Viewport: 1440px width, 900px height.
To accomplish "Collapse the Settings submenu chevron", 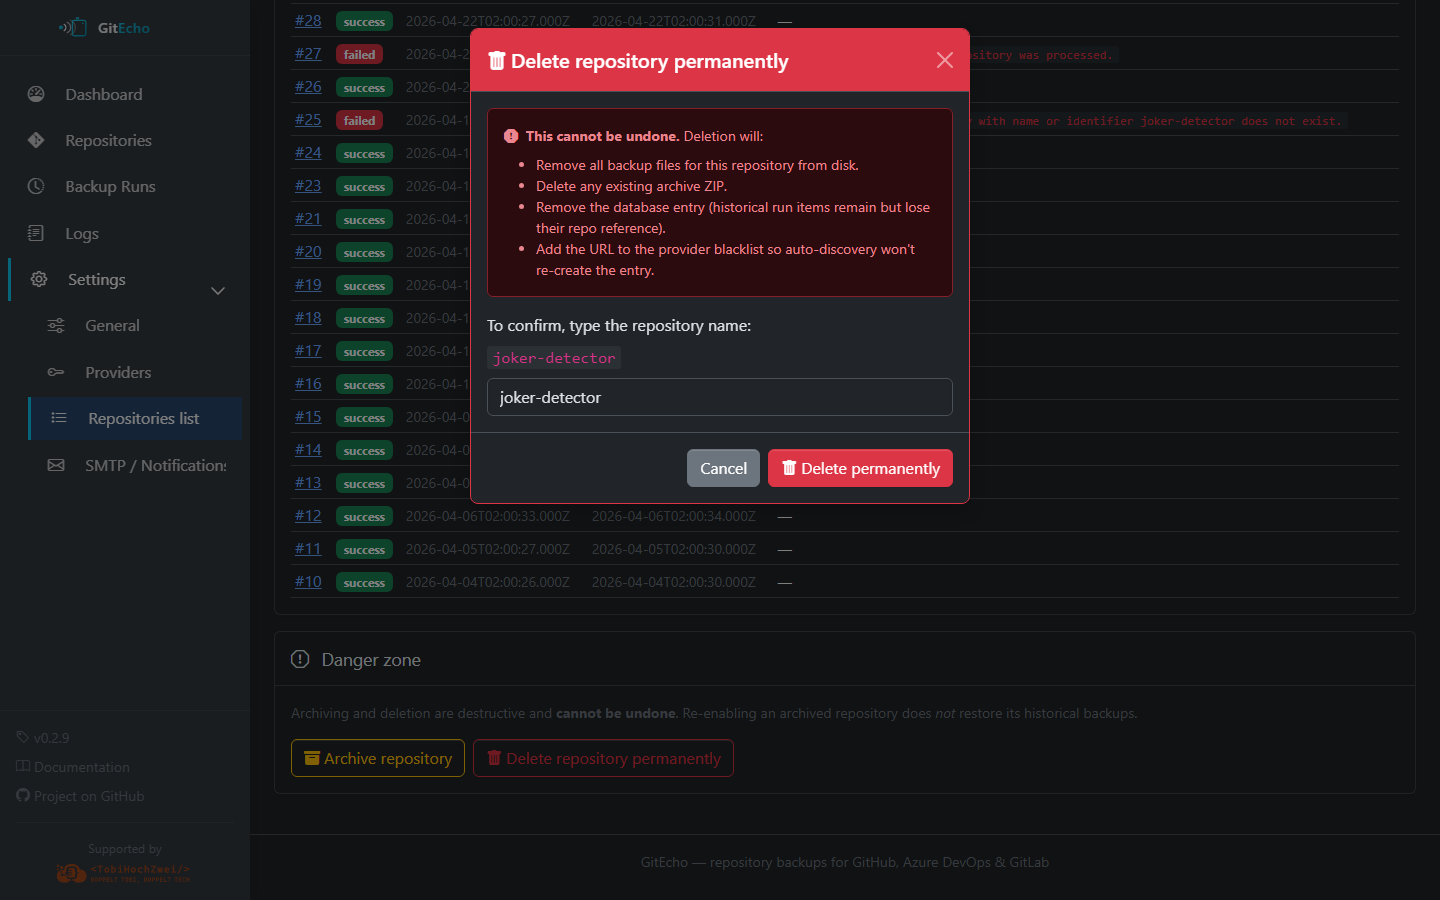I will [218, 291].
